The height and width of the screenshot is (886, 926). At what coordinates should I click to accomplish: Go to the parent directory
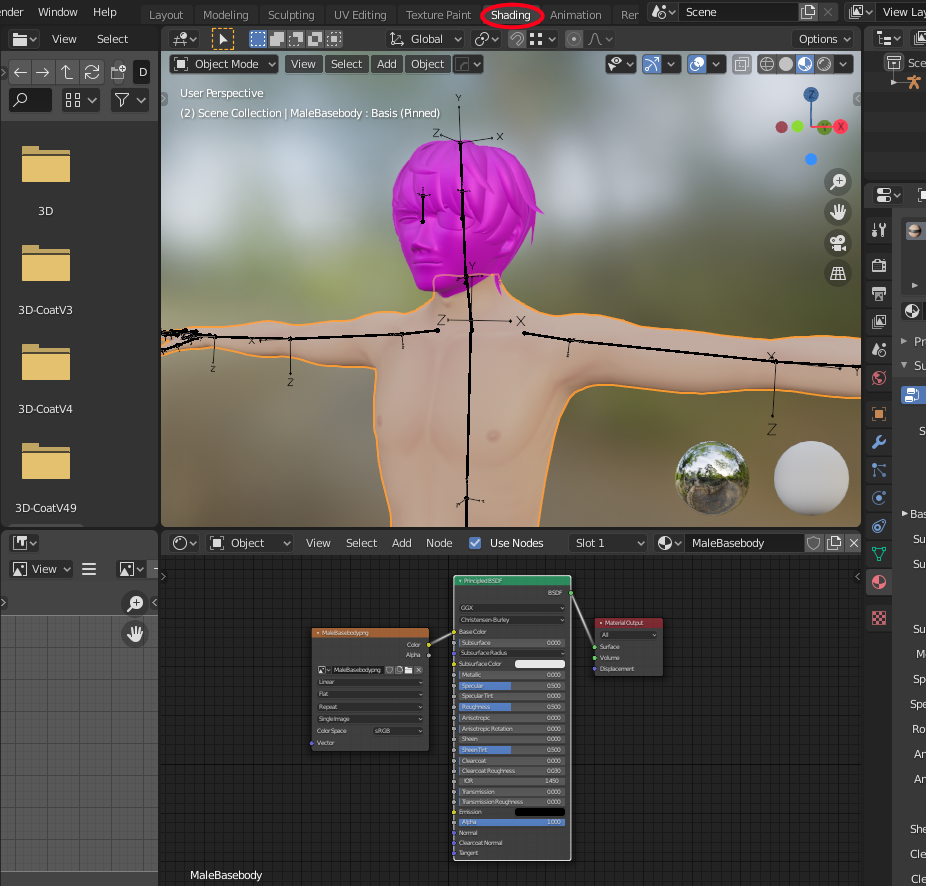click(67, 72)
